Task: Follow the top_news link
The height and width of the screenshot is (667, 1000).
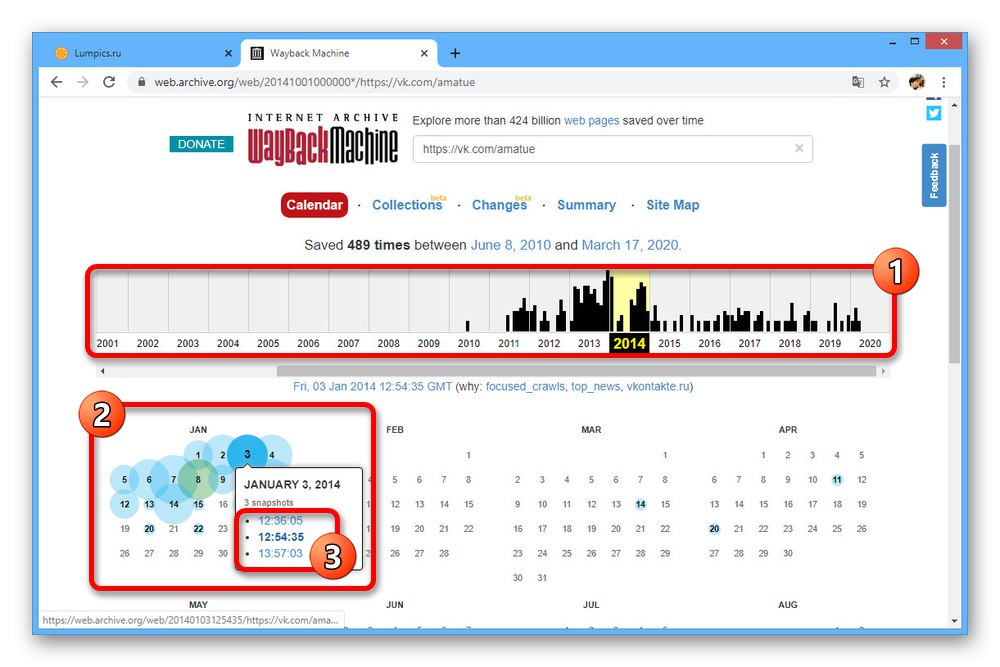Action: (595, 386)
